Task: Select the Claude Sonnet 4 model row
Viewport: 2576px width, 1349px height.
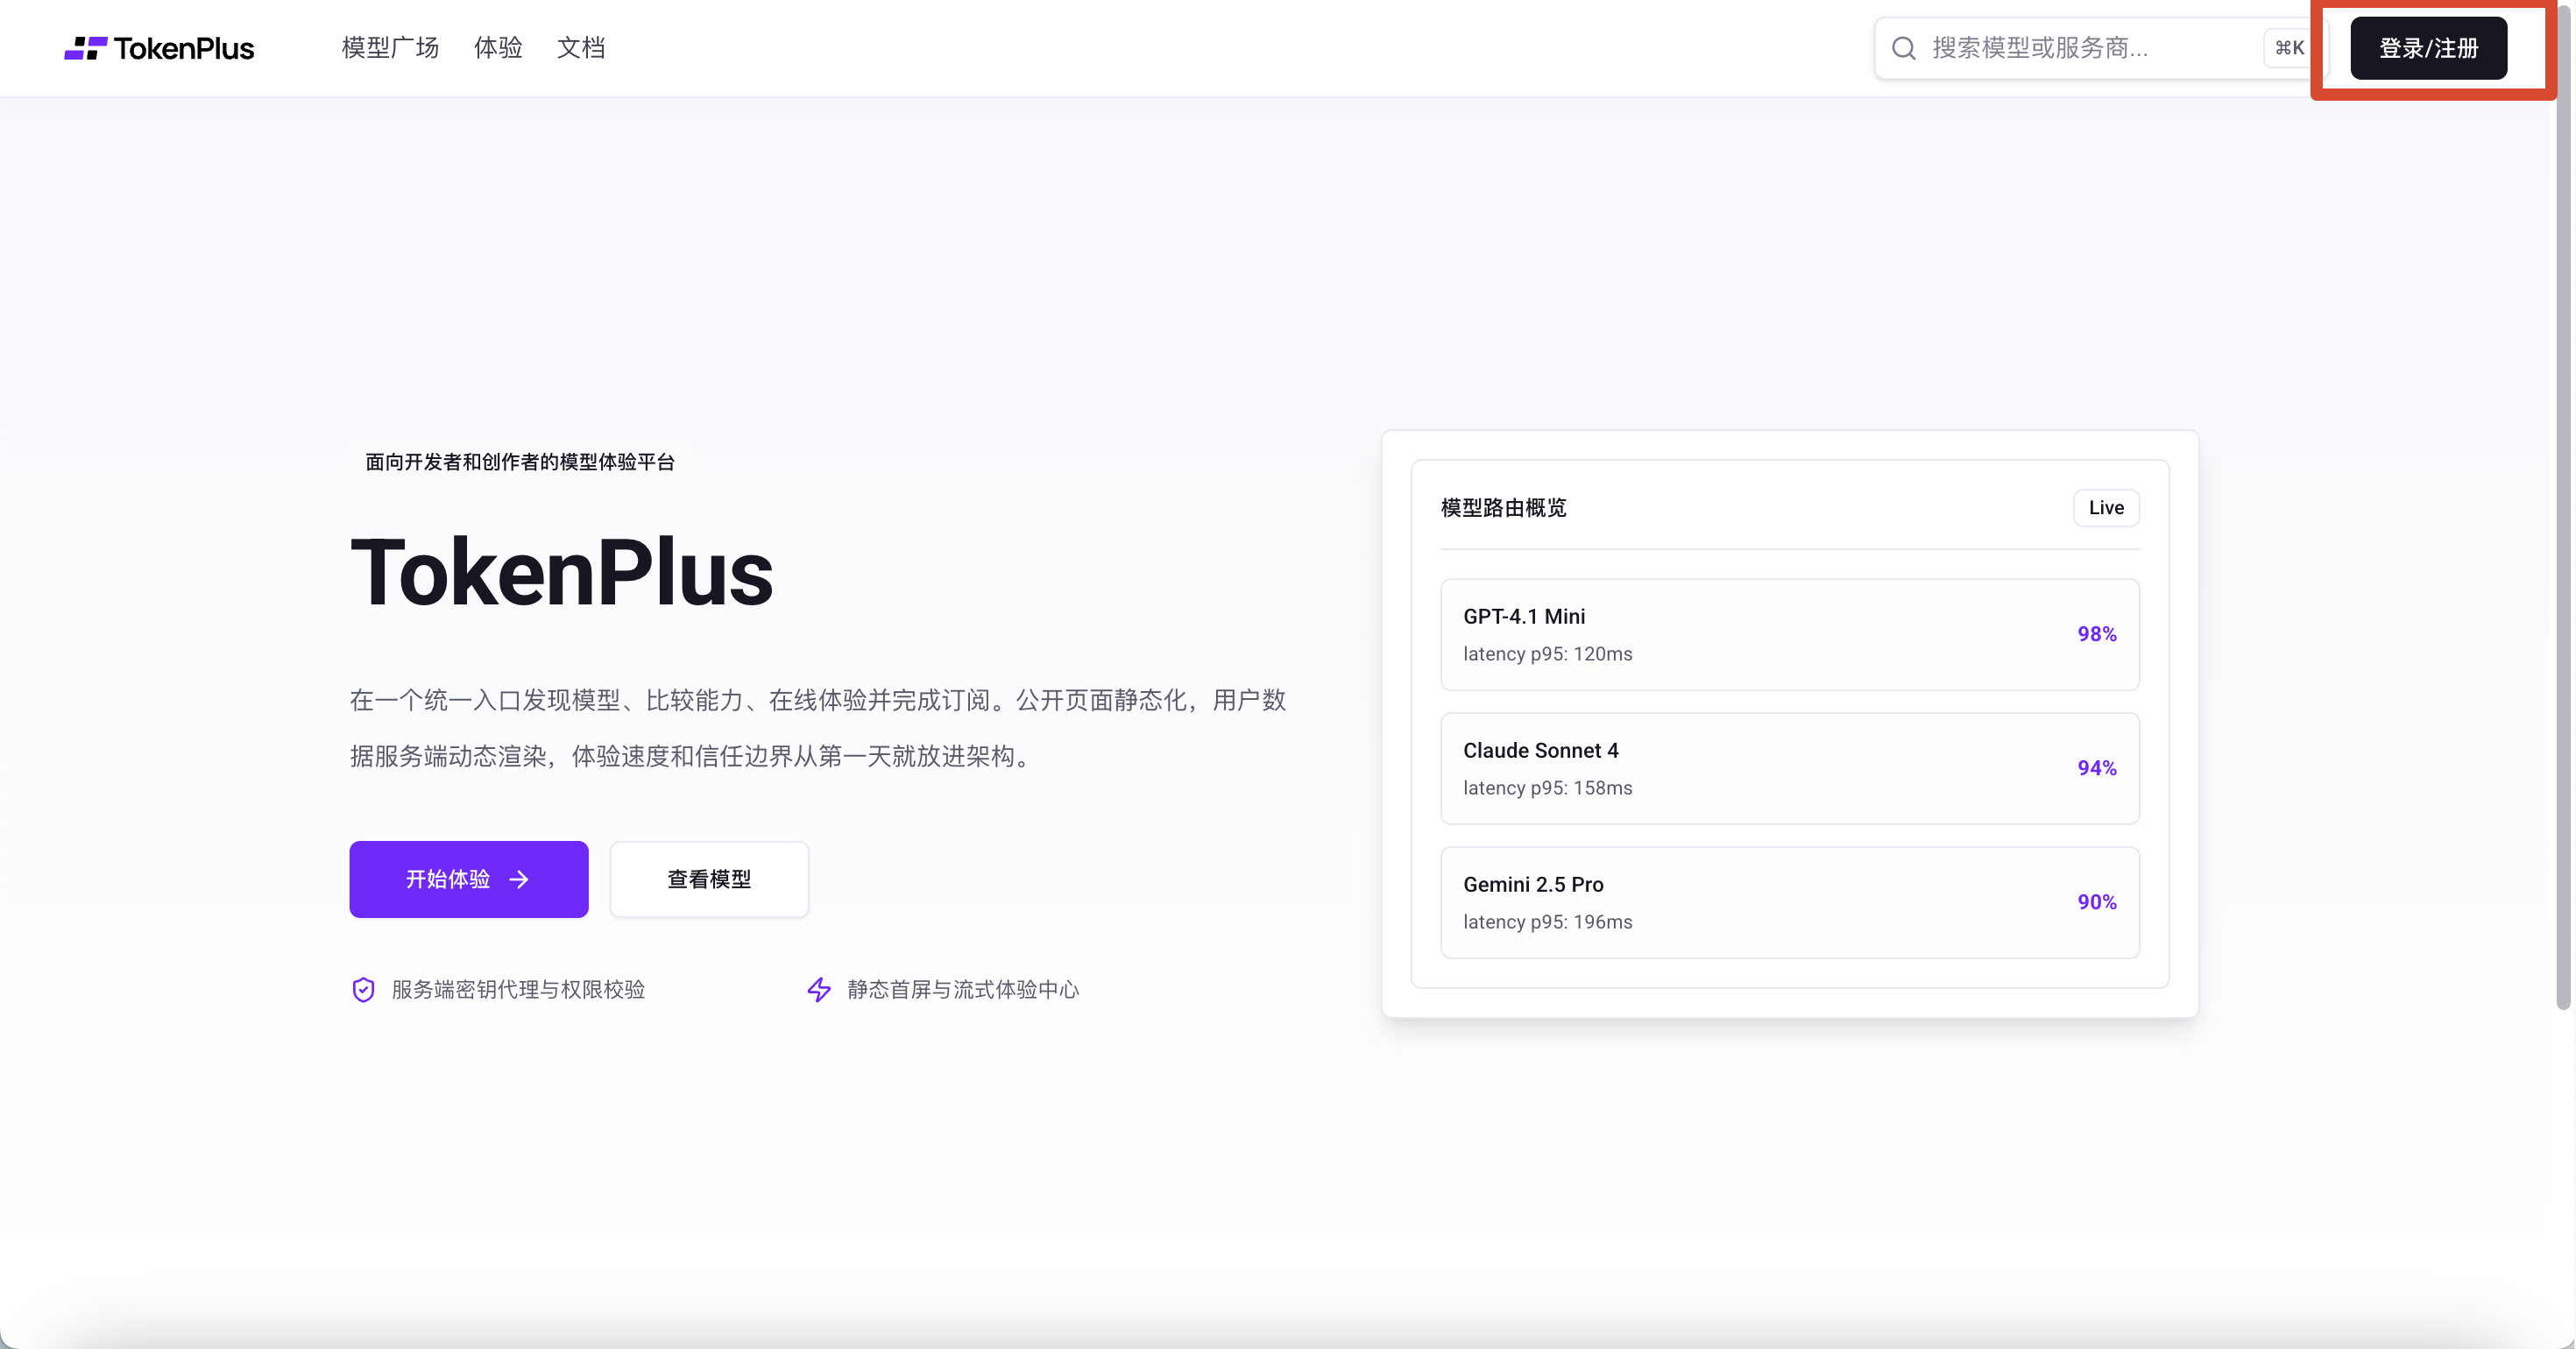Action: (x=1789, y=768)
